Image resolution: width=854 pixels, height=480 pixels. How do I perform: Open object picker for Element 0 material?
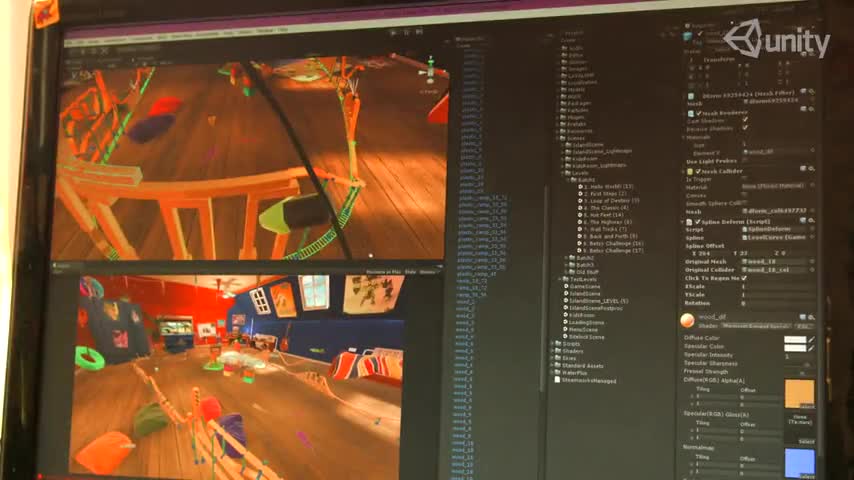click(812, 151)
